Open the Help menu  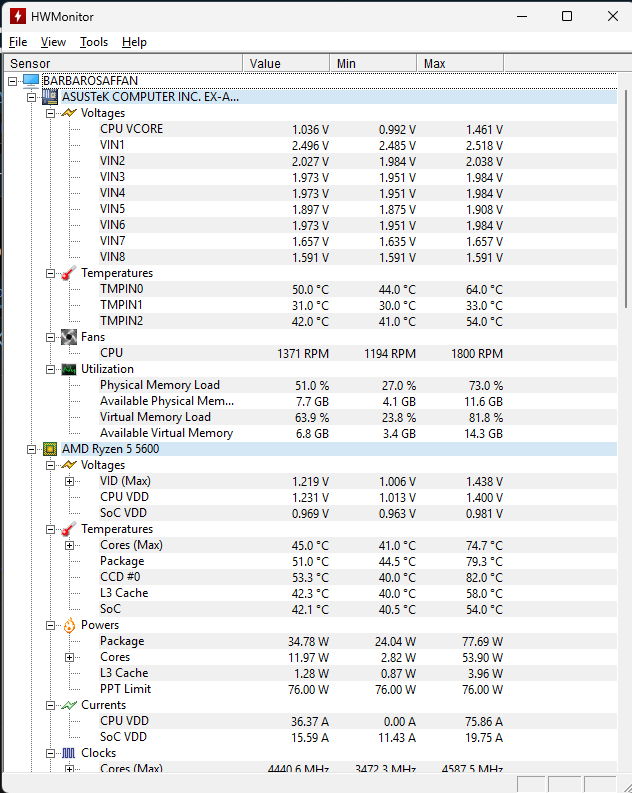point(134,42)
